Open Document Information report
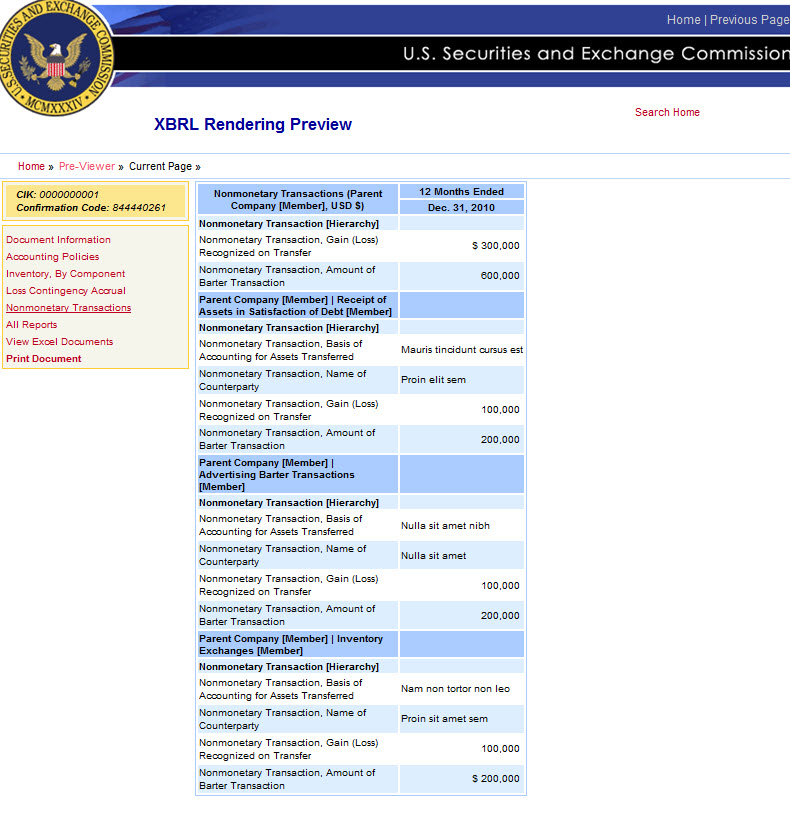The width and height of the screenshot is (790, 813). (x=58, y=240)
